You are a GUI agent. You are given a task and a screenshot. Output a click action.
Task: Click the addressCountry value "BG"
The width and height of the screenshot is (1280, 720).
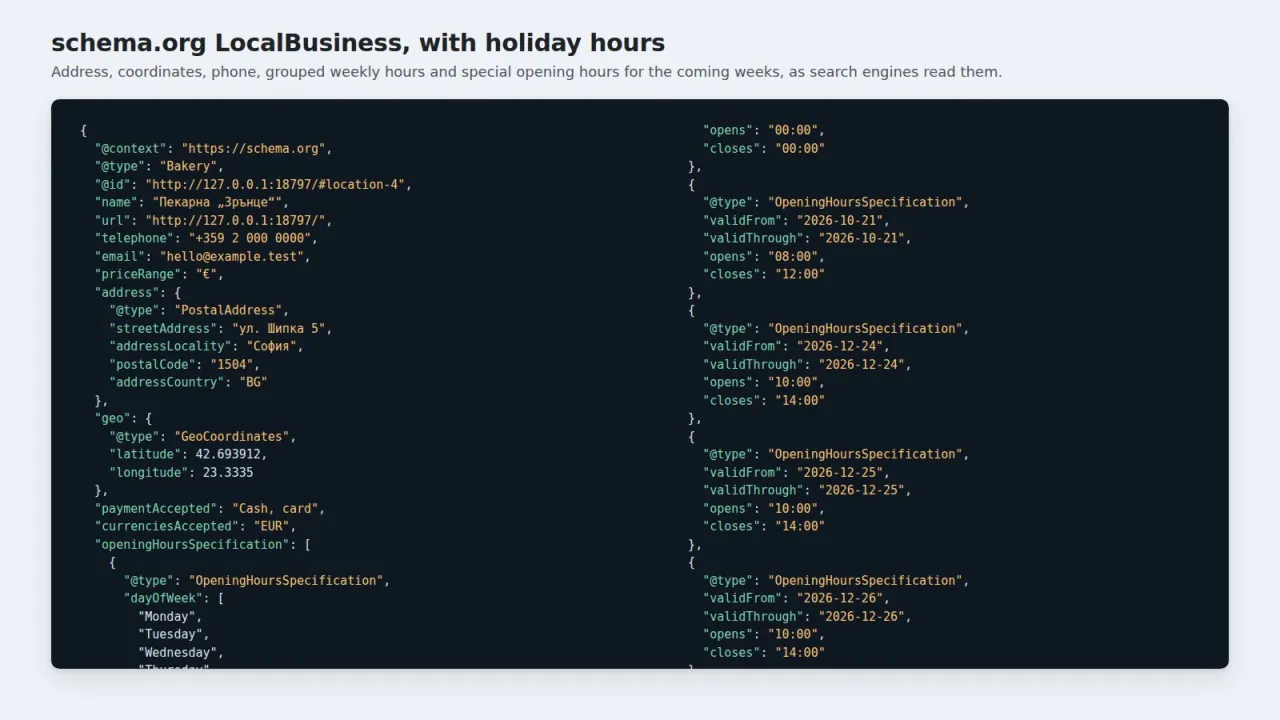click(x=253, y=382)
